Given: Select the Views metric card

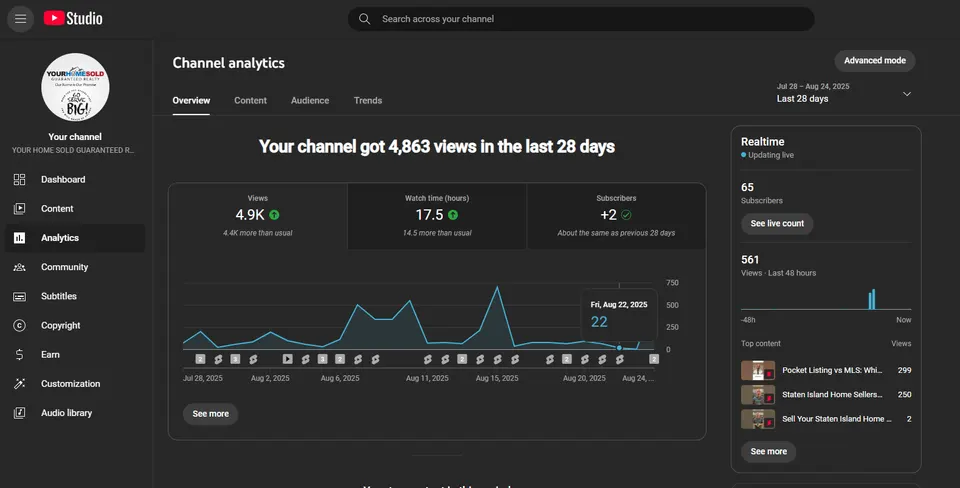Looking at the screenshot, I should (x=258, y=216).
